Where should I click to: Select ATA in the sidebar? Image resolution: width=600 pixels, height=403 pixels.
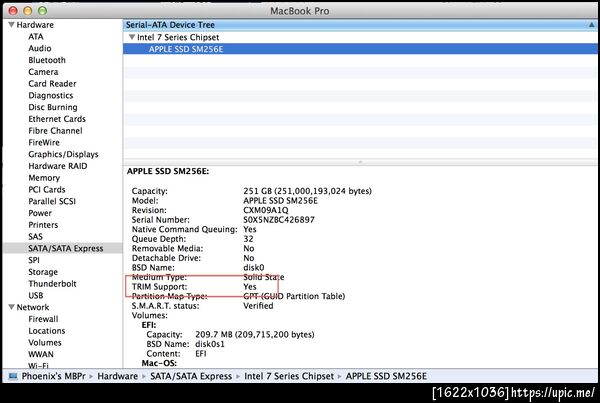[x=36, y=37]
